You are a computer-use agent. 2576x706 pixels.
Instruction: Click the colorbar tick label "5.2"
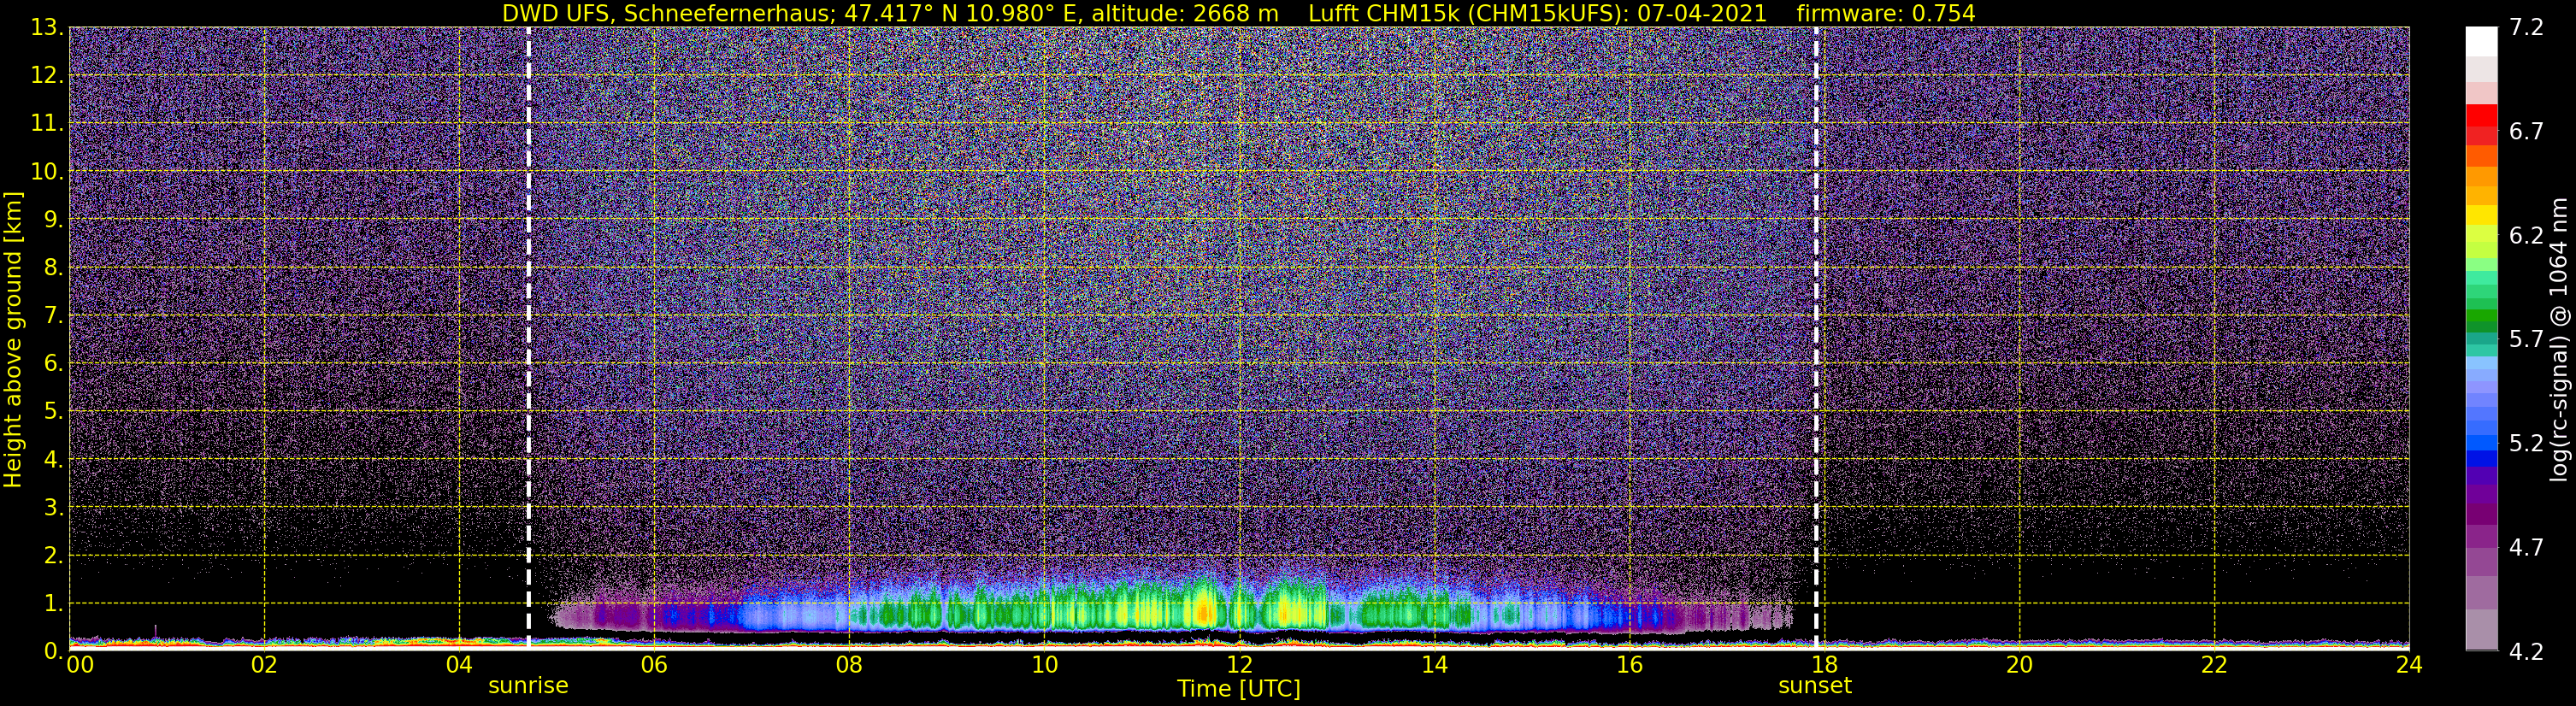click(2526, 444)
